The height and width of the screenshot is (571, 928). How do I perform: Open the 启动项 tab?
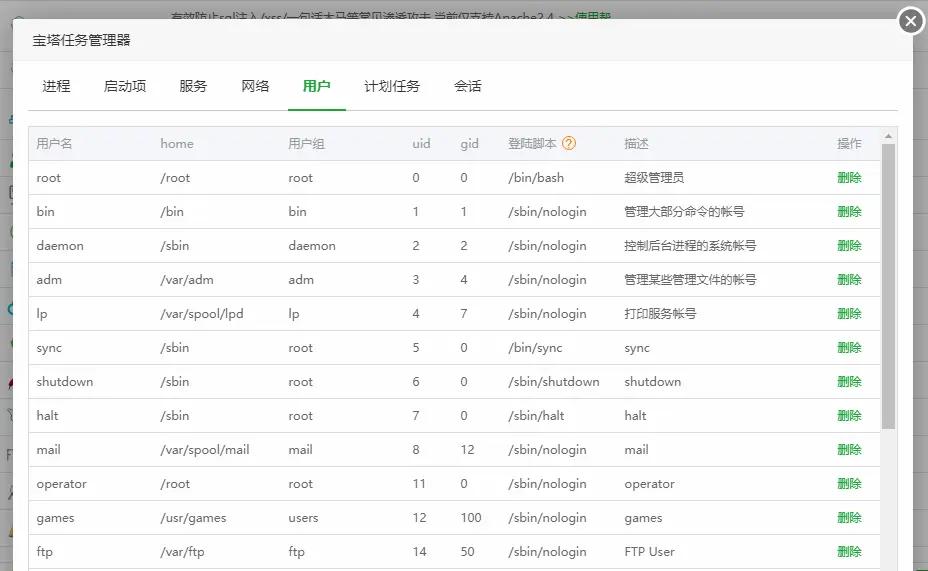pos(125,86)
